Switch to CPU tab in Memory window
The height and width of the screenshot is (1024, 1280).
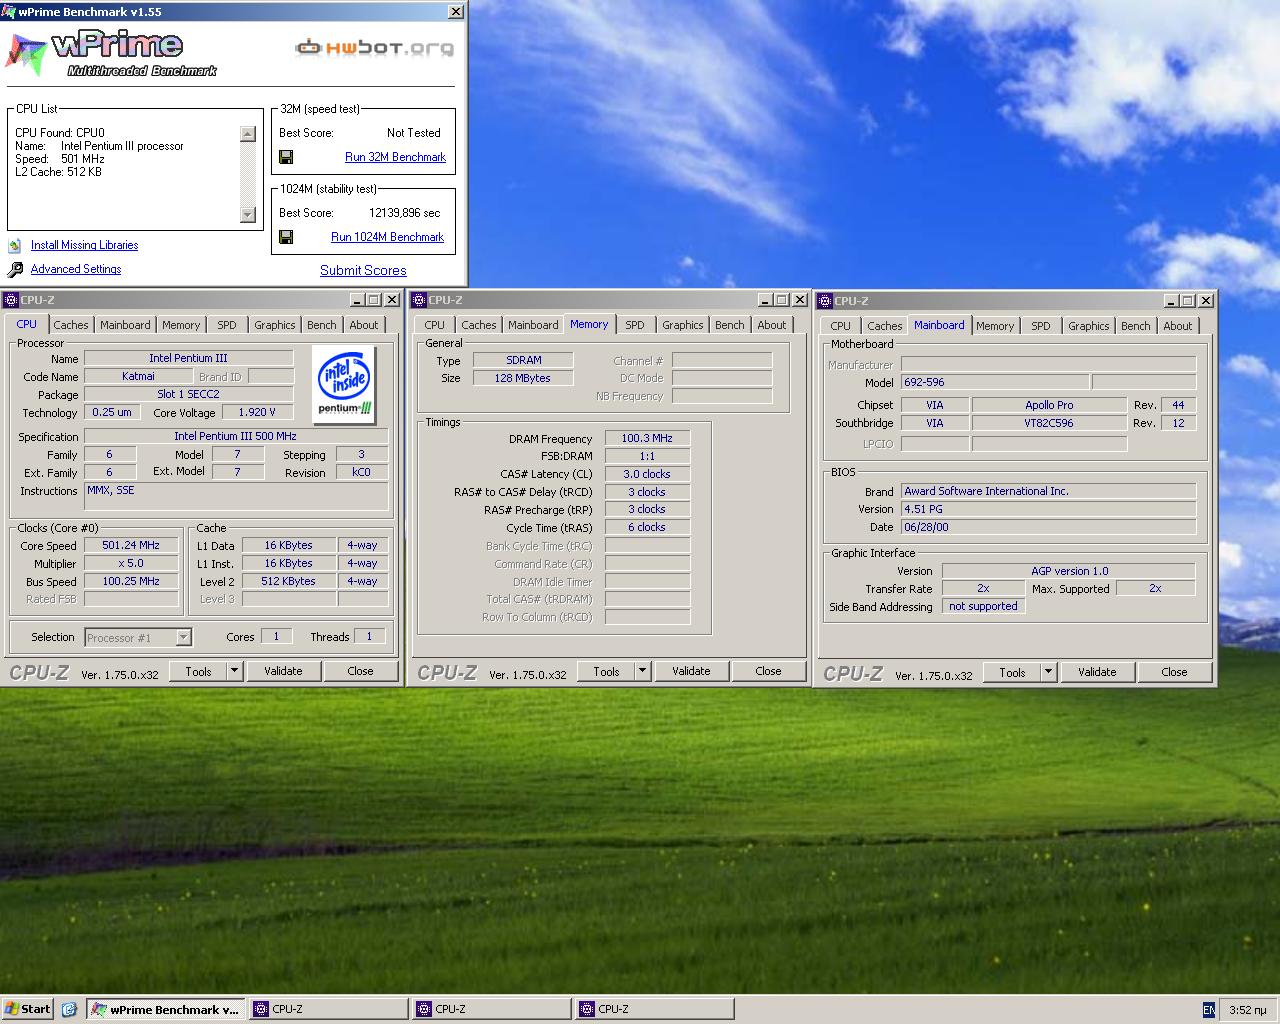pos(434,325)
